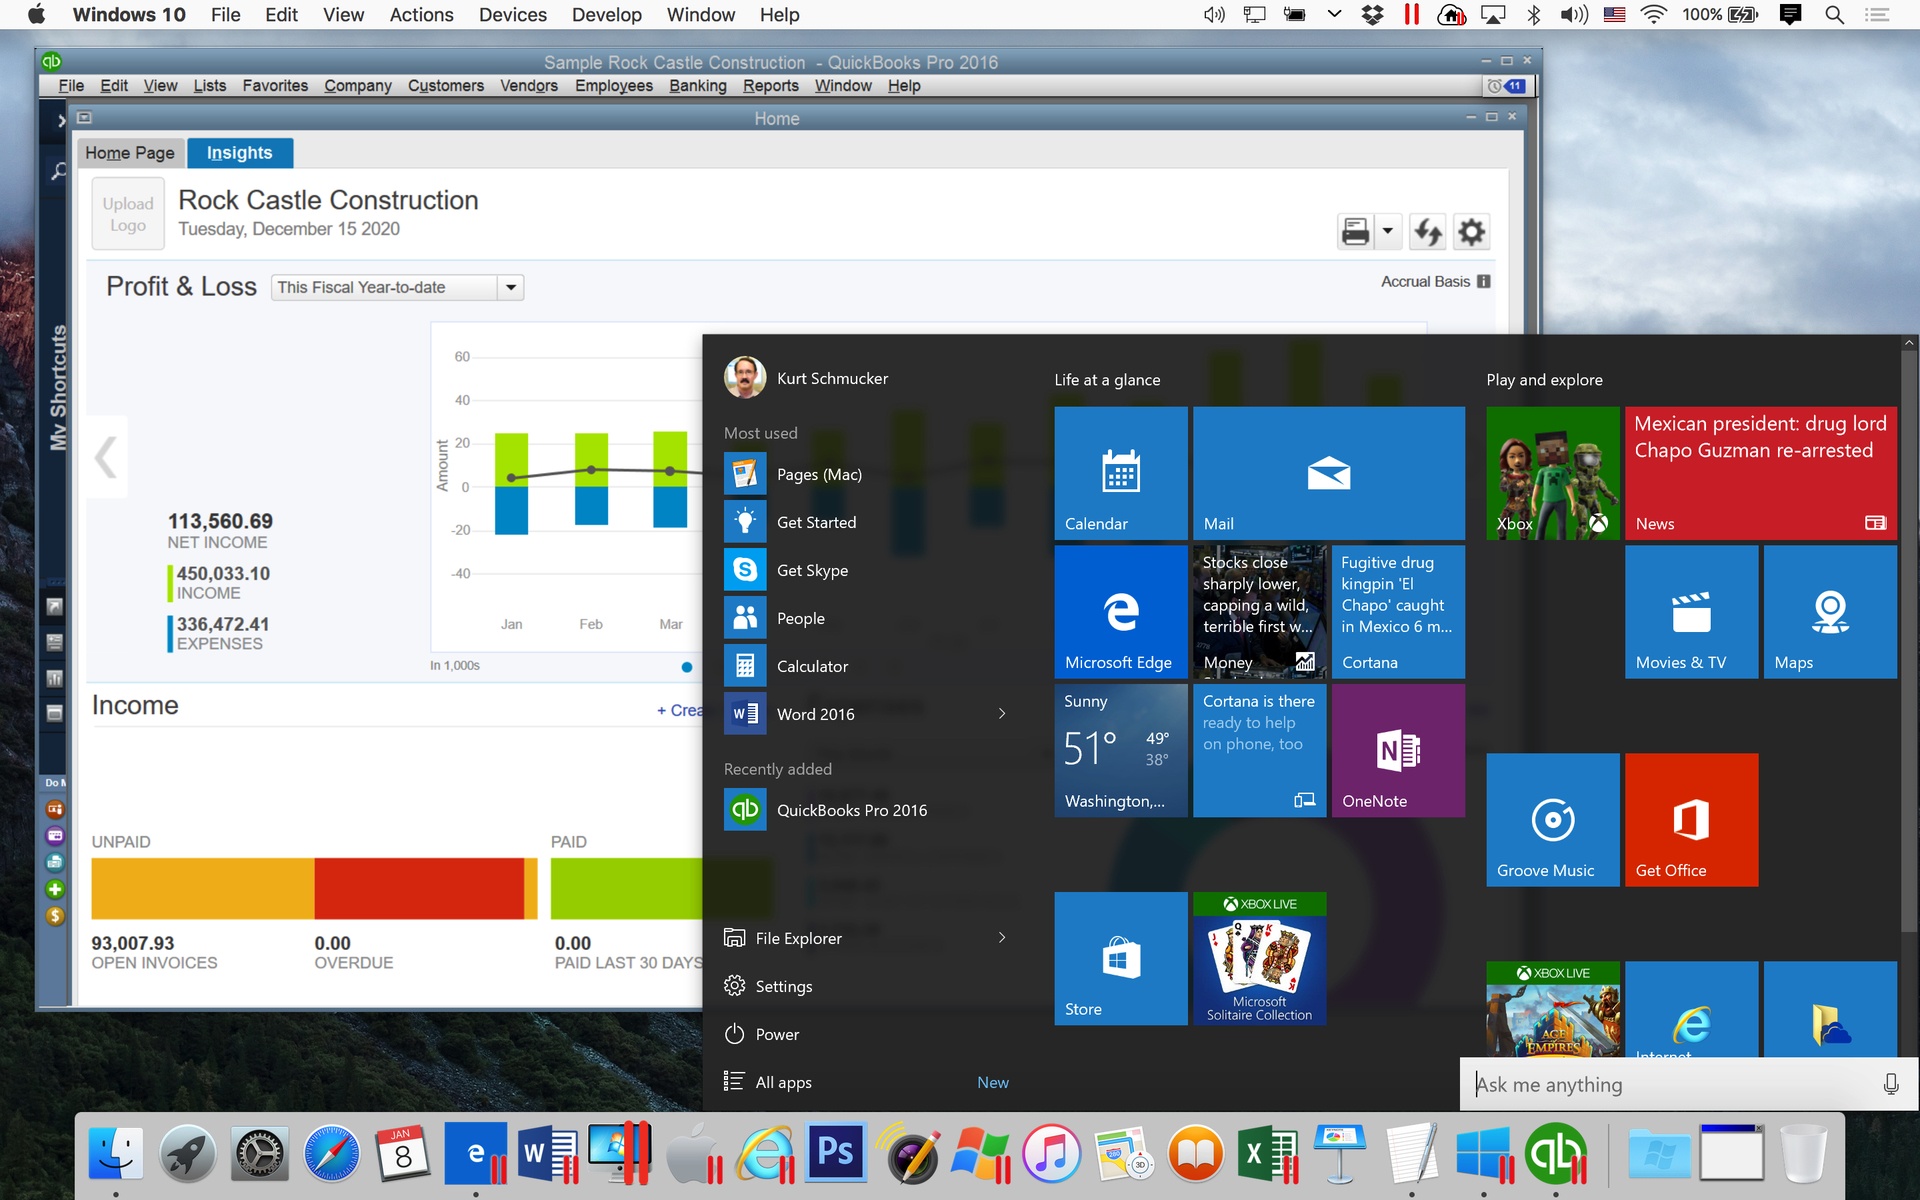Open the News tile about Chapo Guzman
The height and width of the screenshot is (1200, 1920).
(x=1761, y=473)
